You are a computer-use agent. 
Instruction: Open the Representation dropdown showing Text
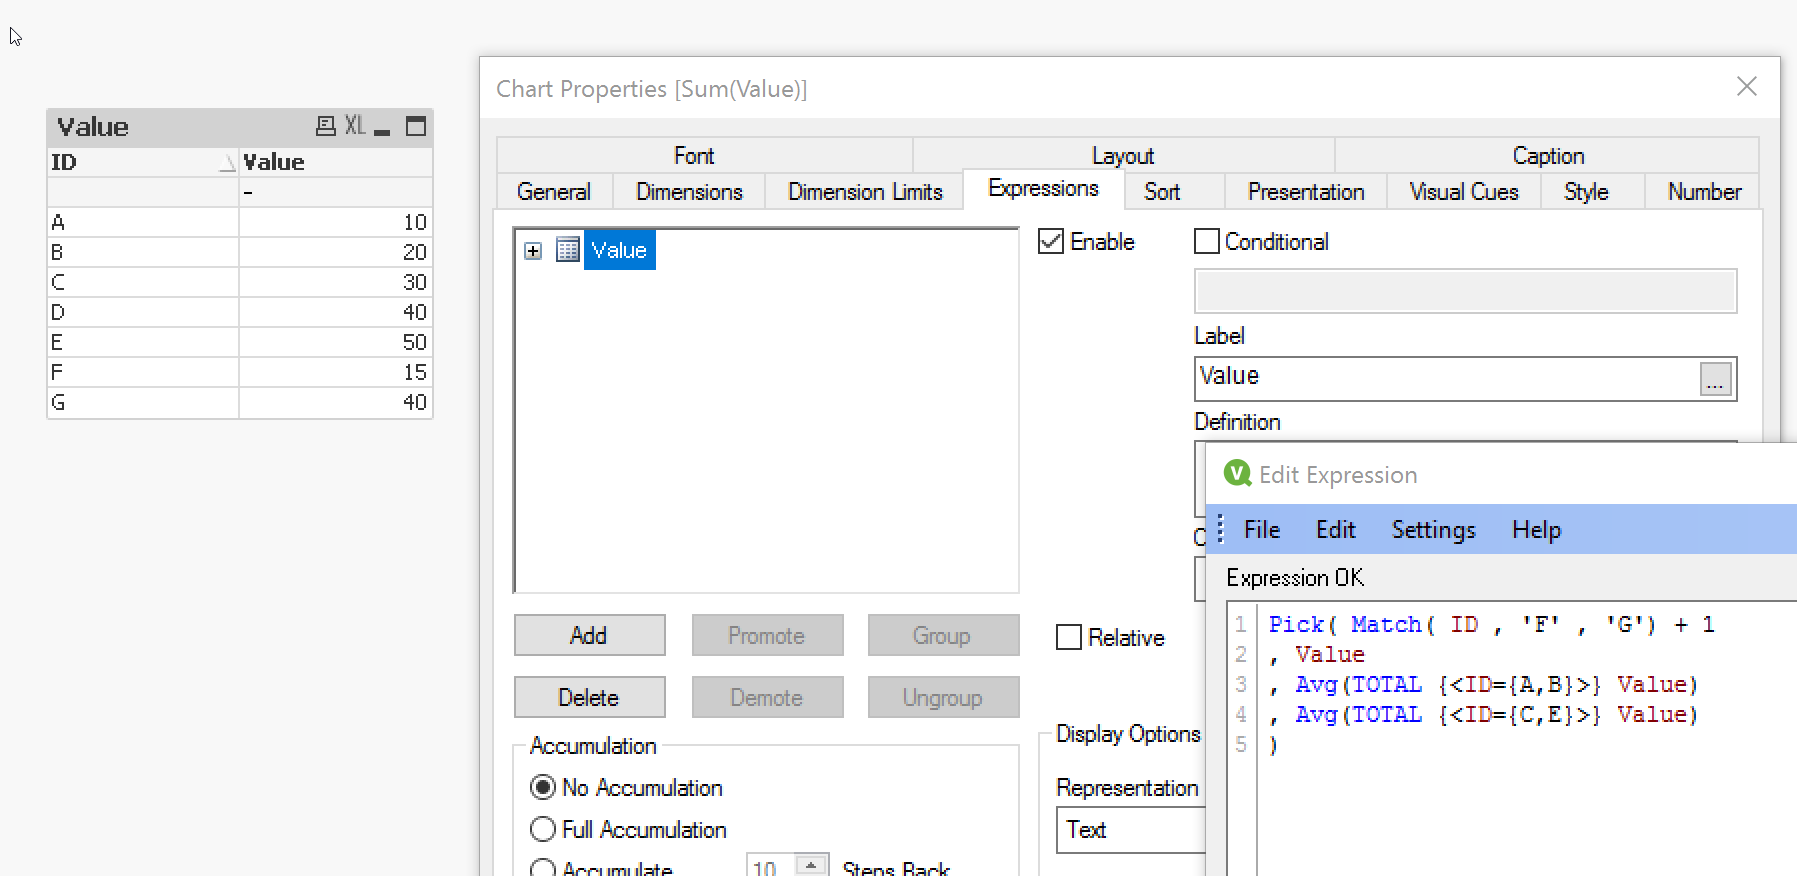(1131, 830)
